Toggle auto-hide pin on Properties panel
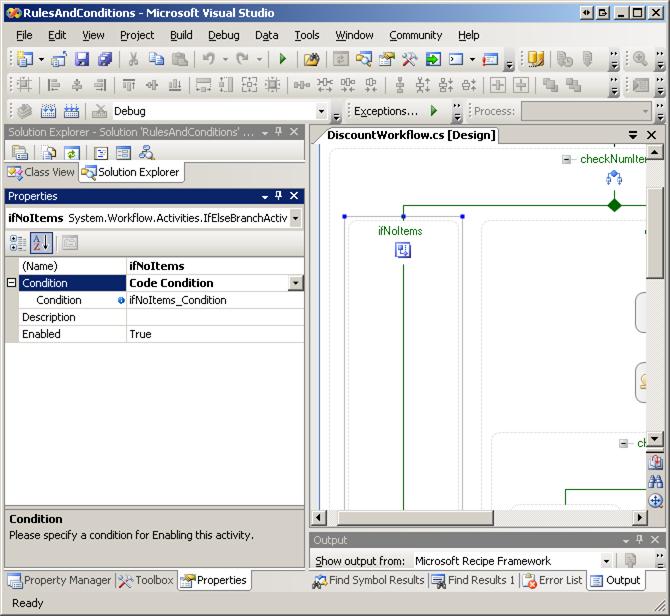 [279, 196]
